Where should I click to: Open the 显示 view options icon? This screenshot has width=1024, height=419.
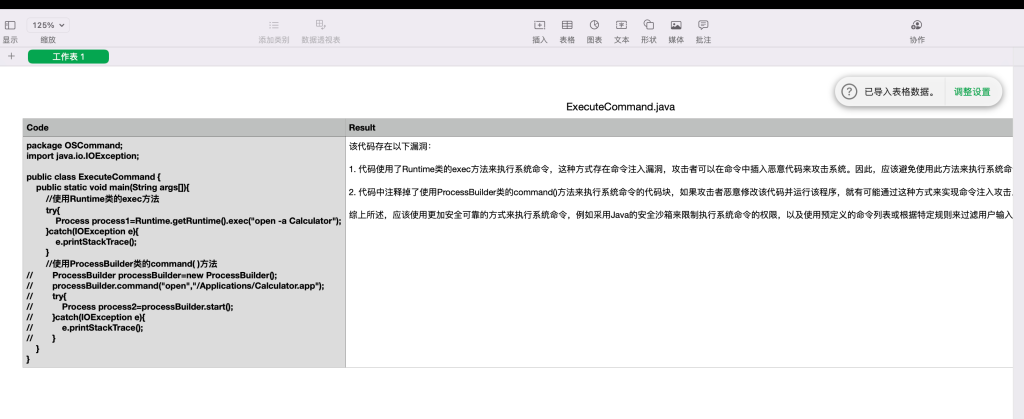point(10,25)
